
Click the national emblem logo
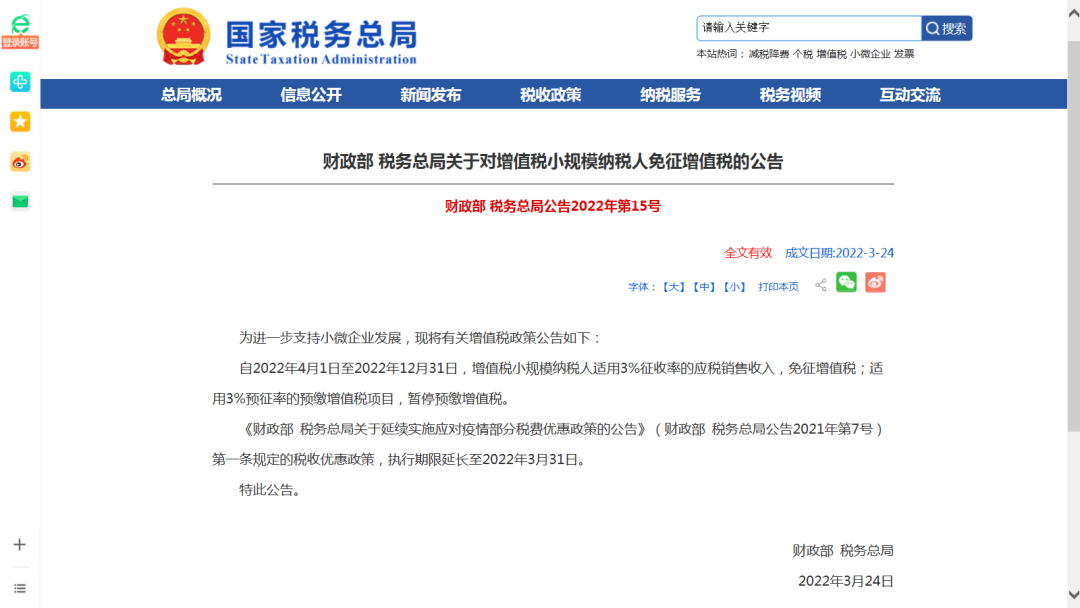coord(183,36)
